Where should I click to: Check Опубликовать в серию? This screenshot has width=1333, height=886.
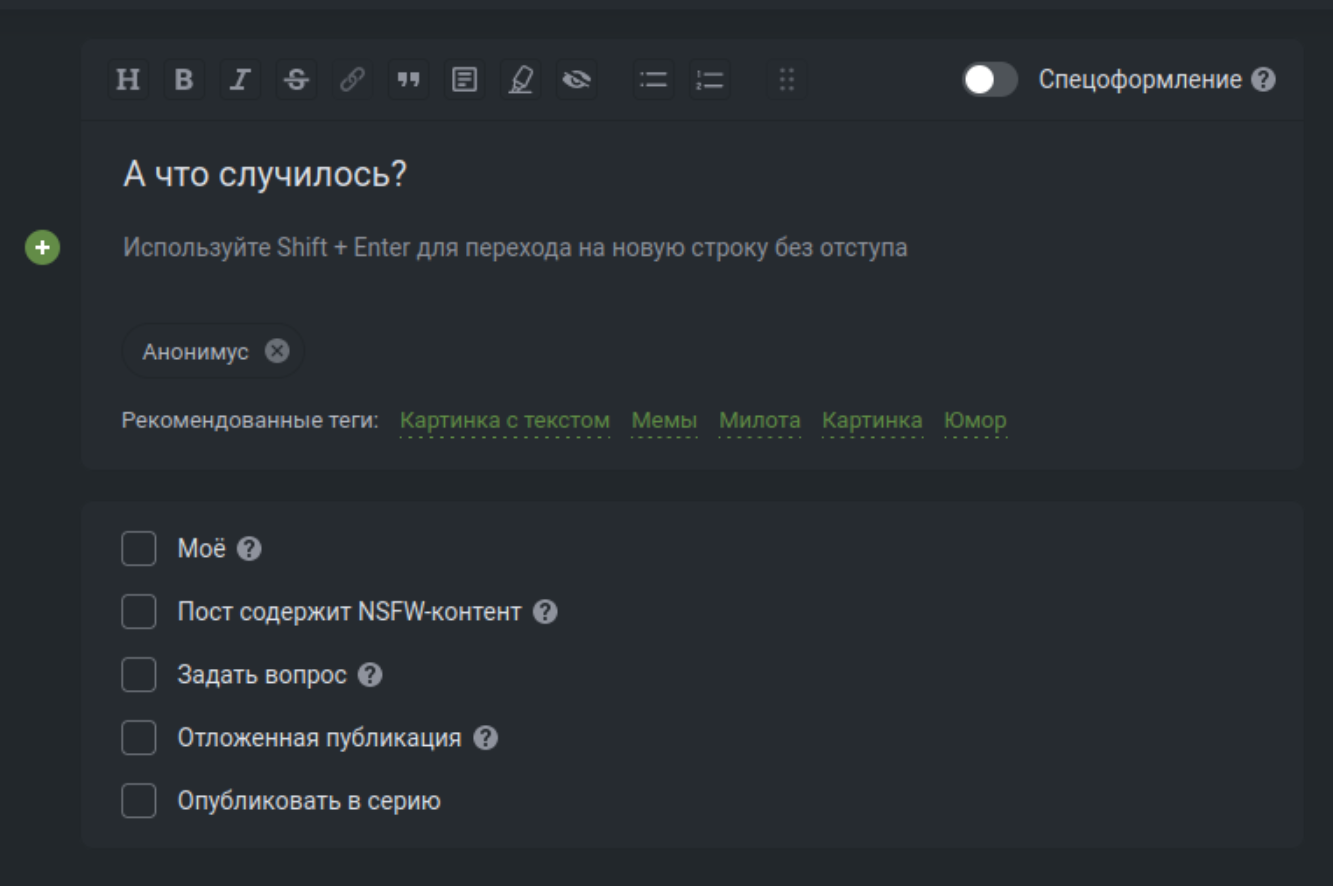(x=139, y=801)
